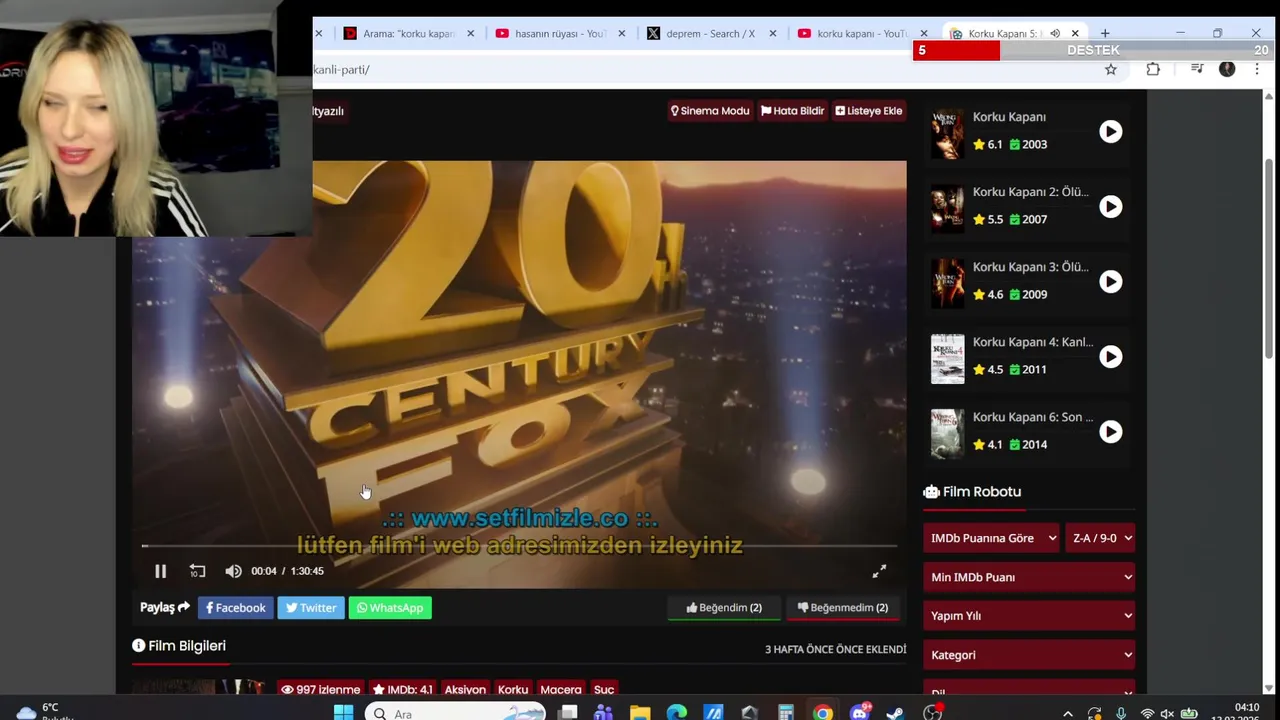The image size is (1280, 720).
Task: Open the Calculator from the taskbar
Action: tap(786, 713)
